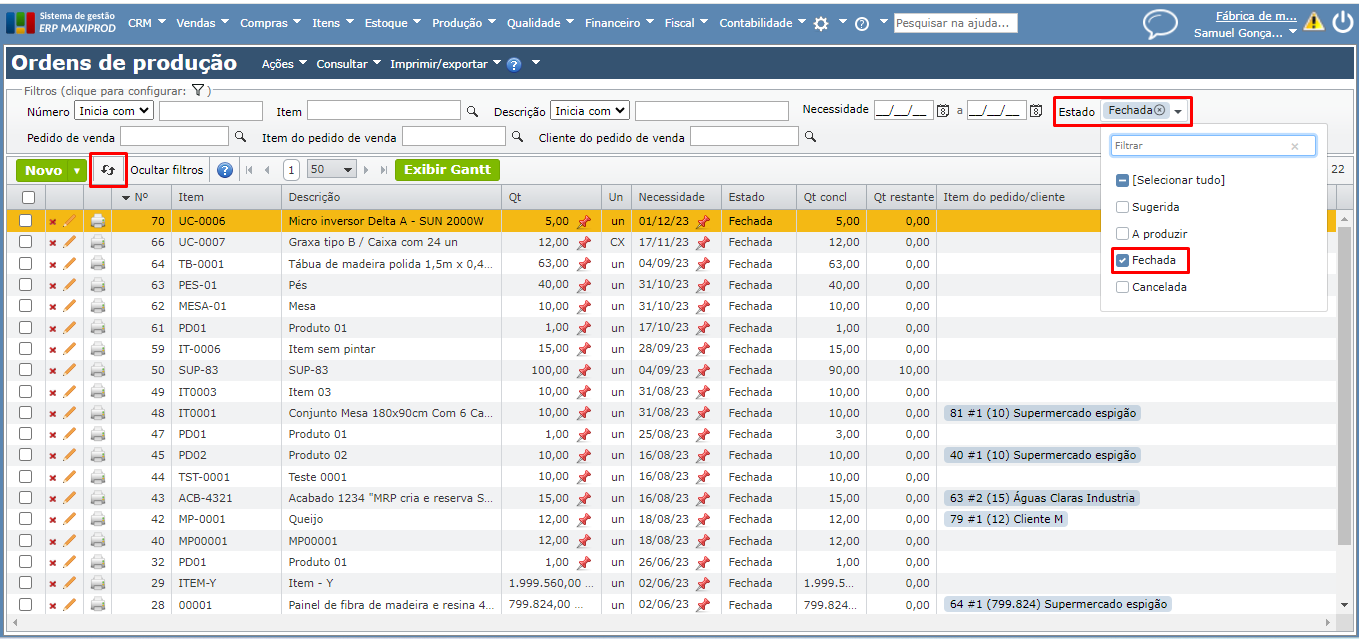
Task: Click search magnifier next to Item field
Action: pyautogui.click(x=473, y=112)
